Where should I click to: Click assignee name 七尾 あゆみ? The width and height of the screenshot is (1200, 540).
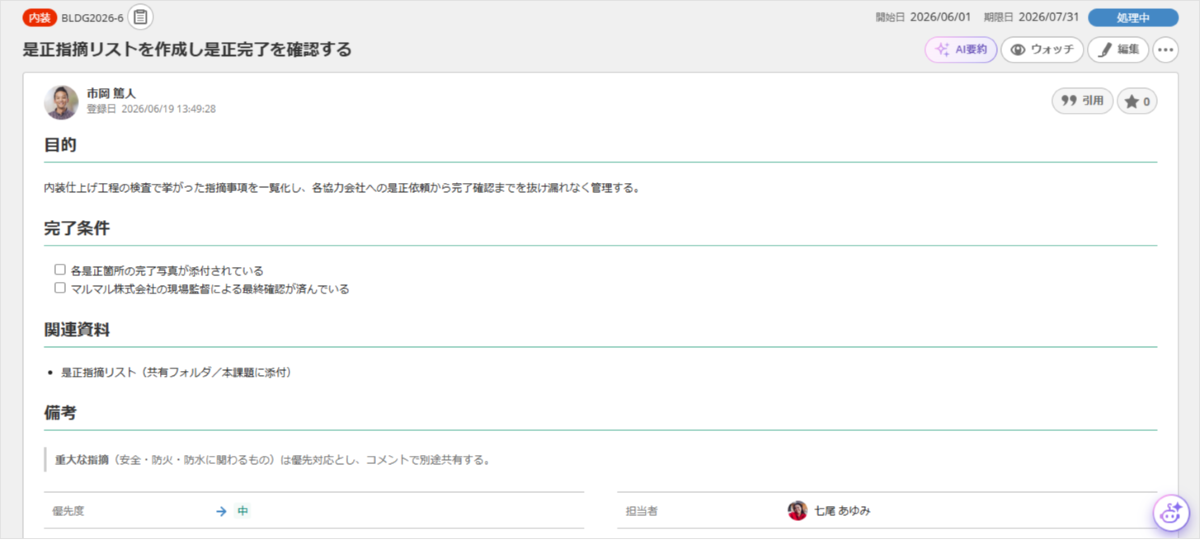842,511
